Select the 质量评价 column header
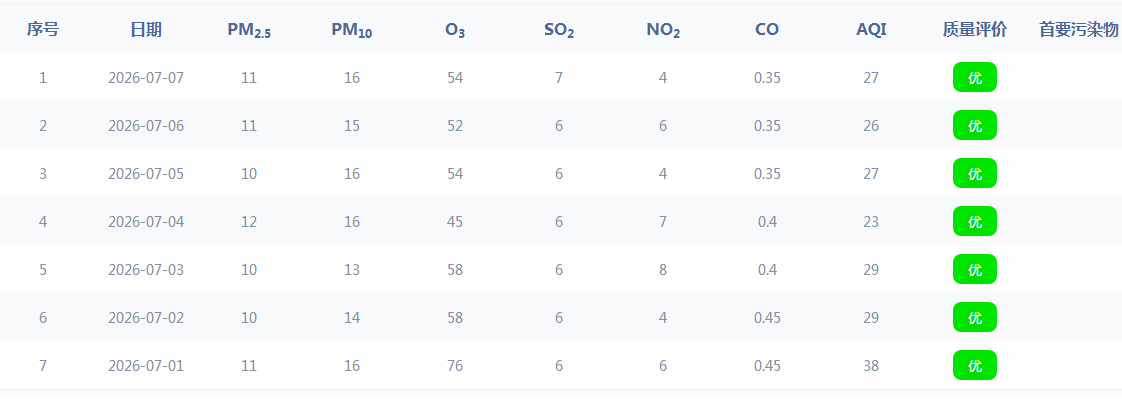The height and width of the screenshot is (416, 1122). click(975, 29)
